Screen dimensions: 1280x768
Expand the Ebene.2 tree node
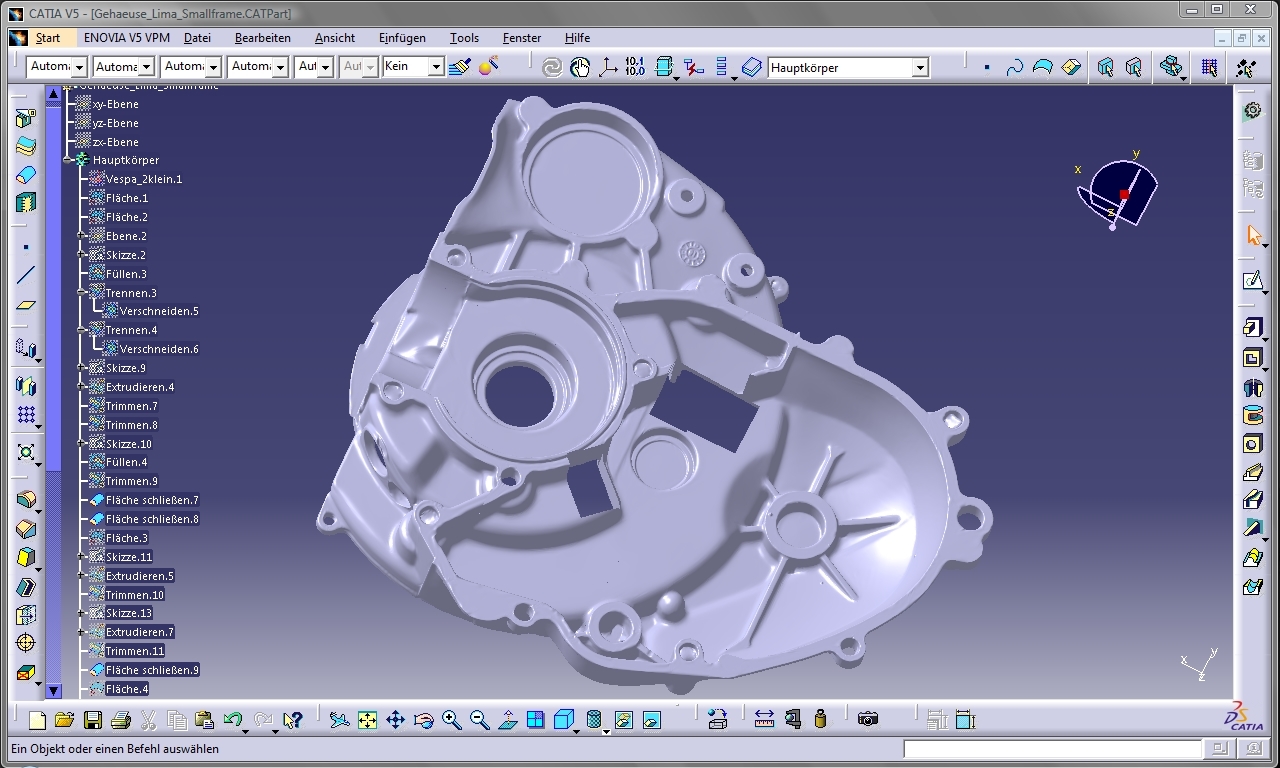(x=81, y=236)
